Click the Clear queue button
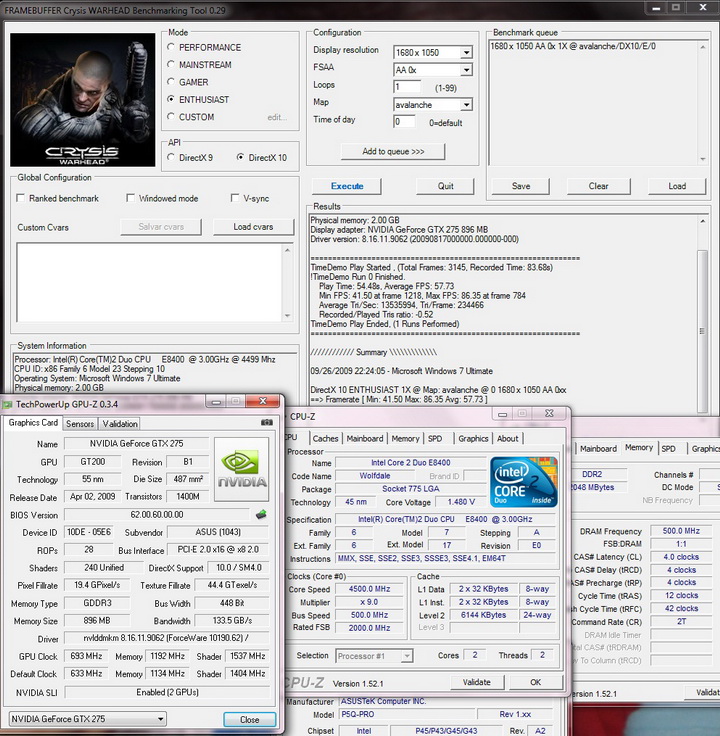Image resolution: width=720 pixels, height=736 pixels. 598,186
